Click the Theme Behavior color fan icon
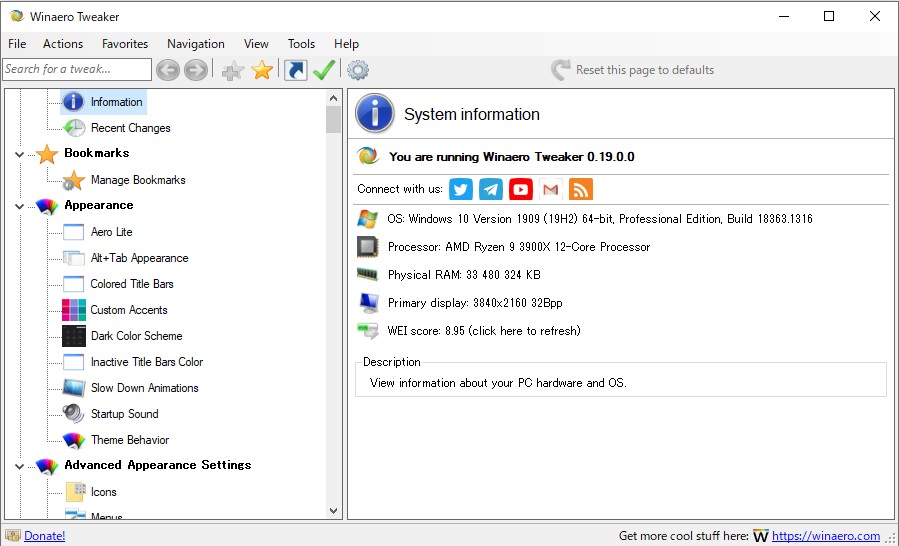899x546 pixels. (x=74, y=440)
